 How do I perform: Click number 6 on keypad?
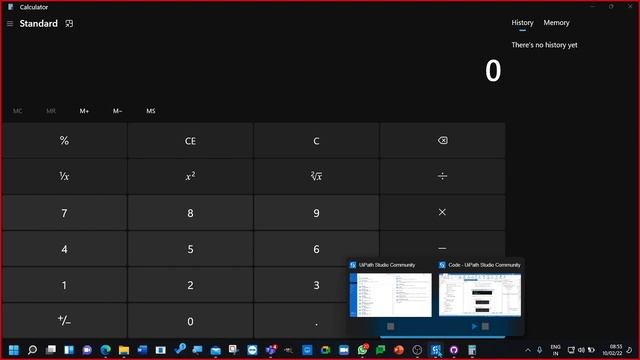[x=316, y=249]
